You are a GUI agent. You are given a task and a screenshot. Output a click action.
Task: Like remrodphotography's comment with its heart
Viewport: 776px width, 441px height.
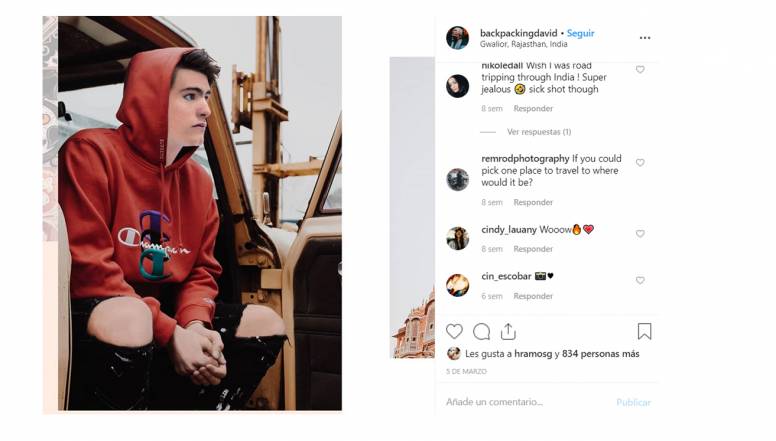click(640, 163)
